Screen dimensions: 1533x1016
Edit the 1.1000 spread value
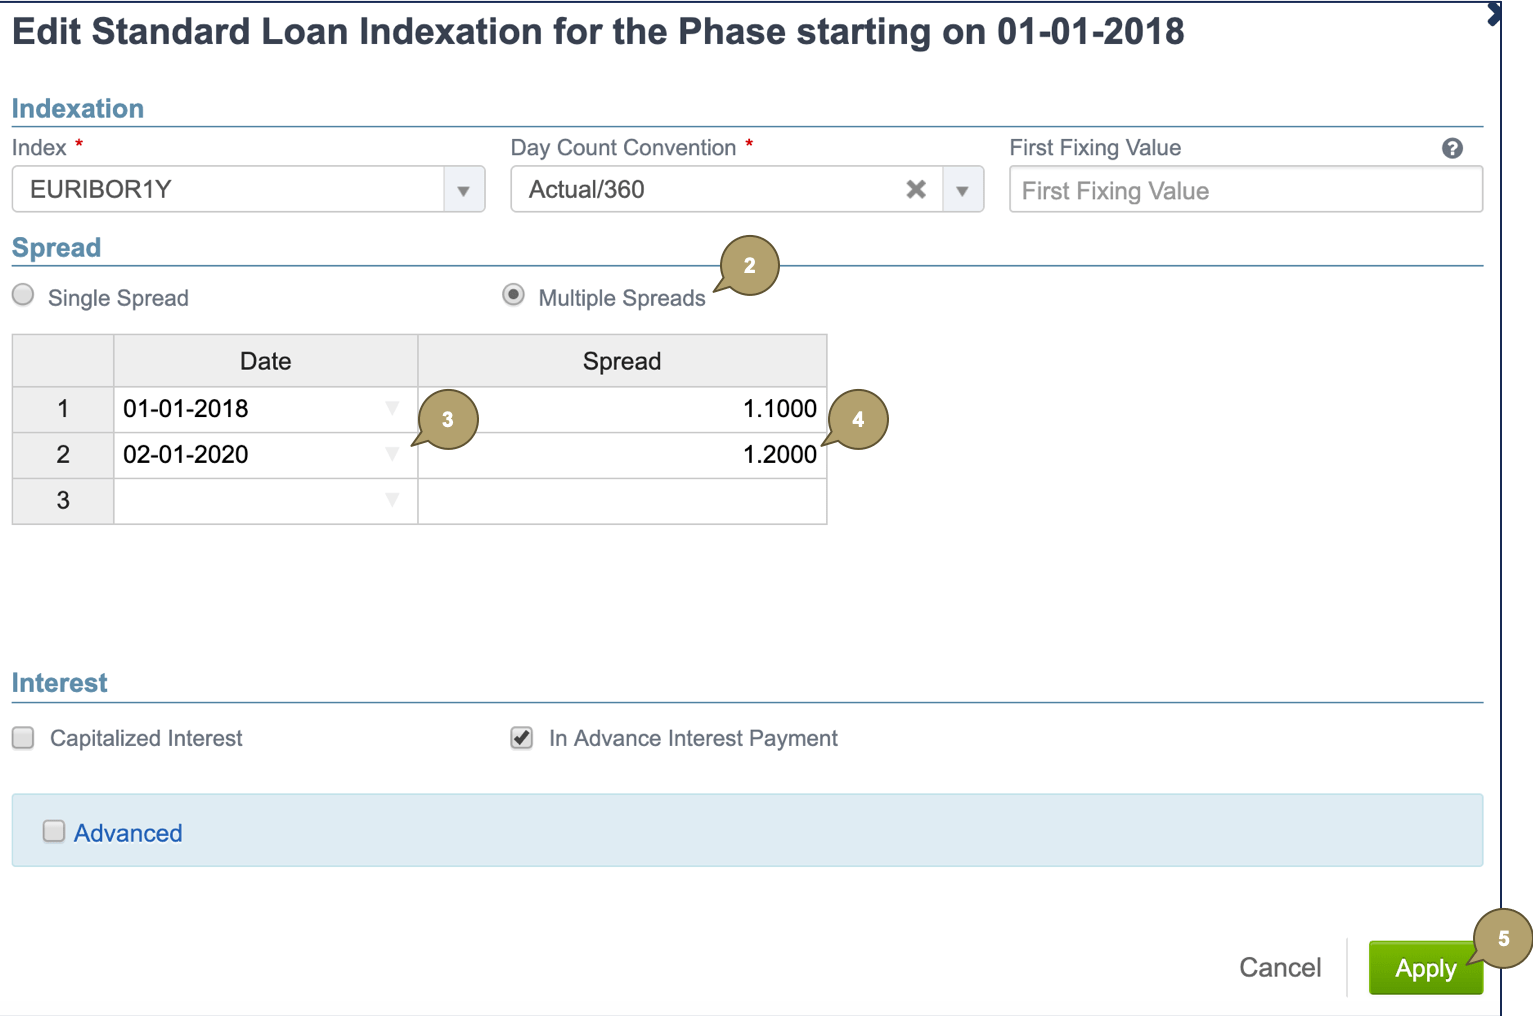point(700,408)
